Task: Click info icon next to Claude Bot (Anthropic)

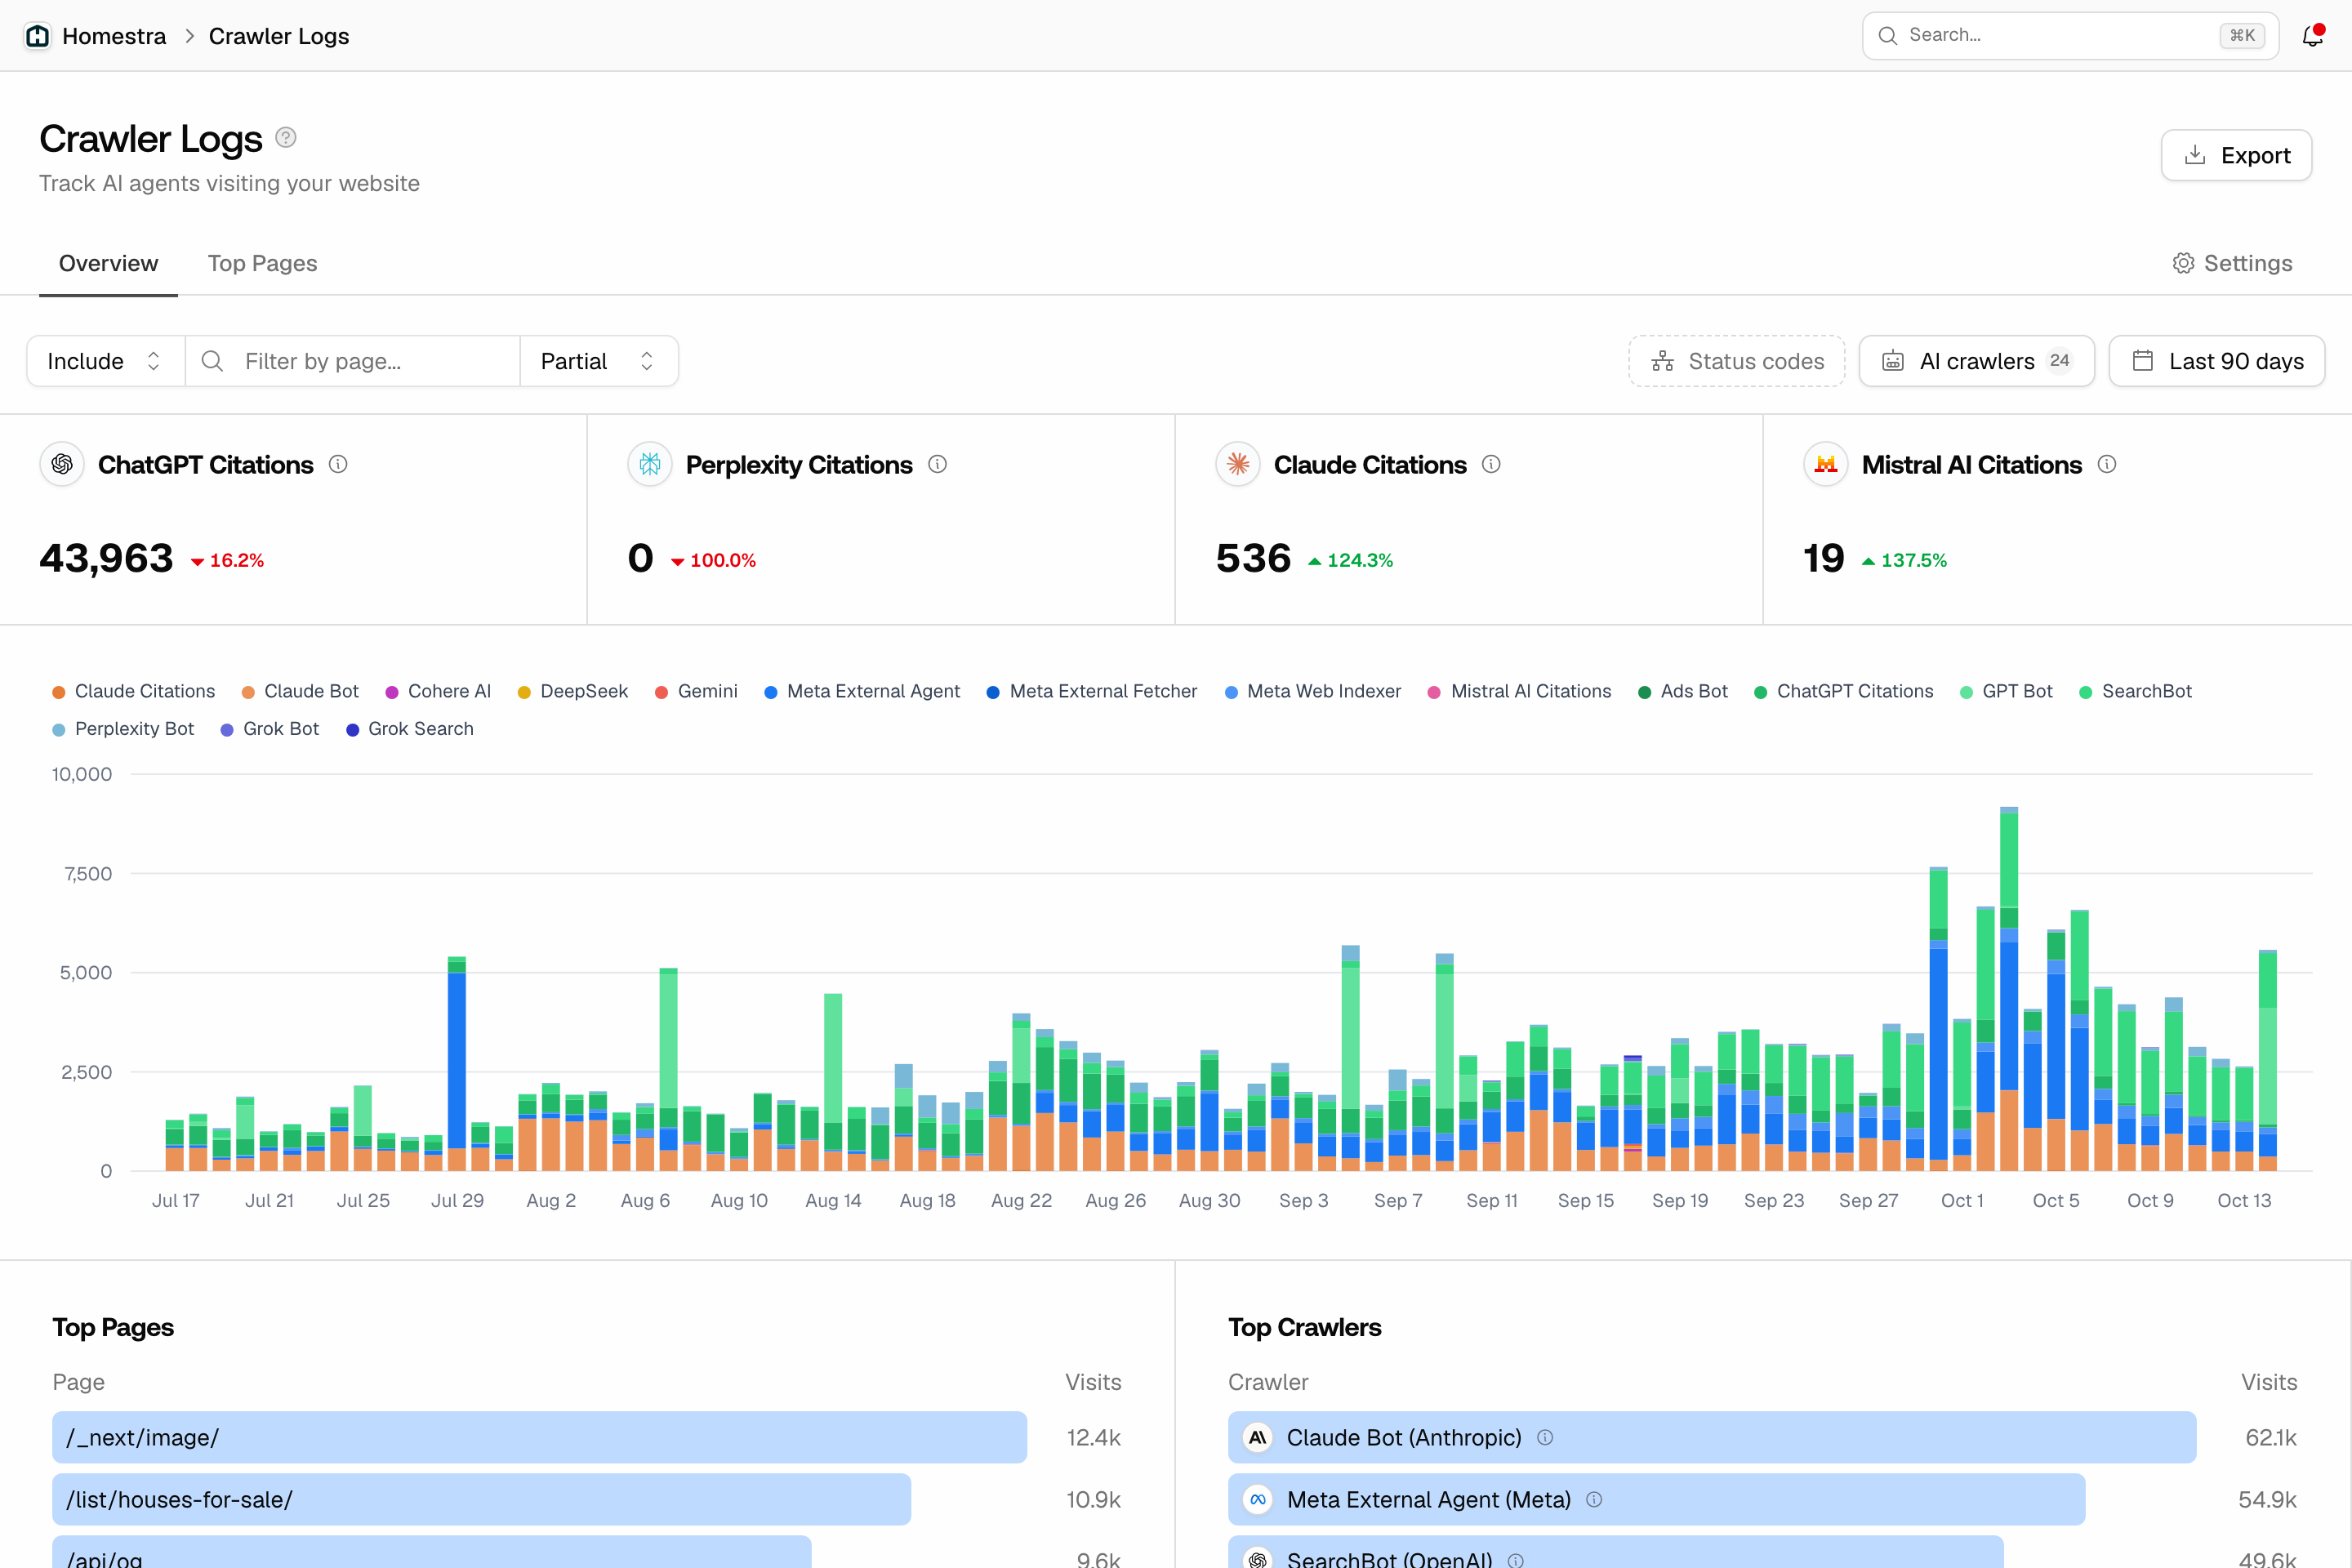Action: tap(1545, 1437)
